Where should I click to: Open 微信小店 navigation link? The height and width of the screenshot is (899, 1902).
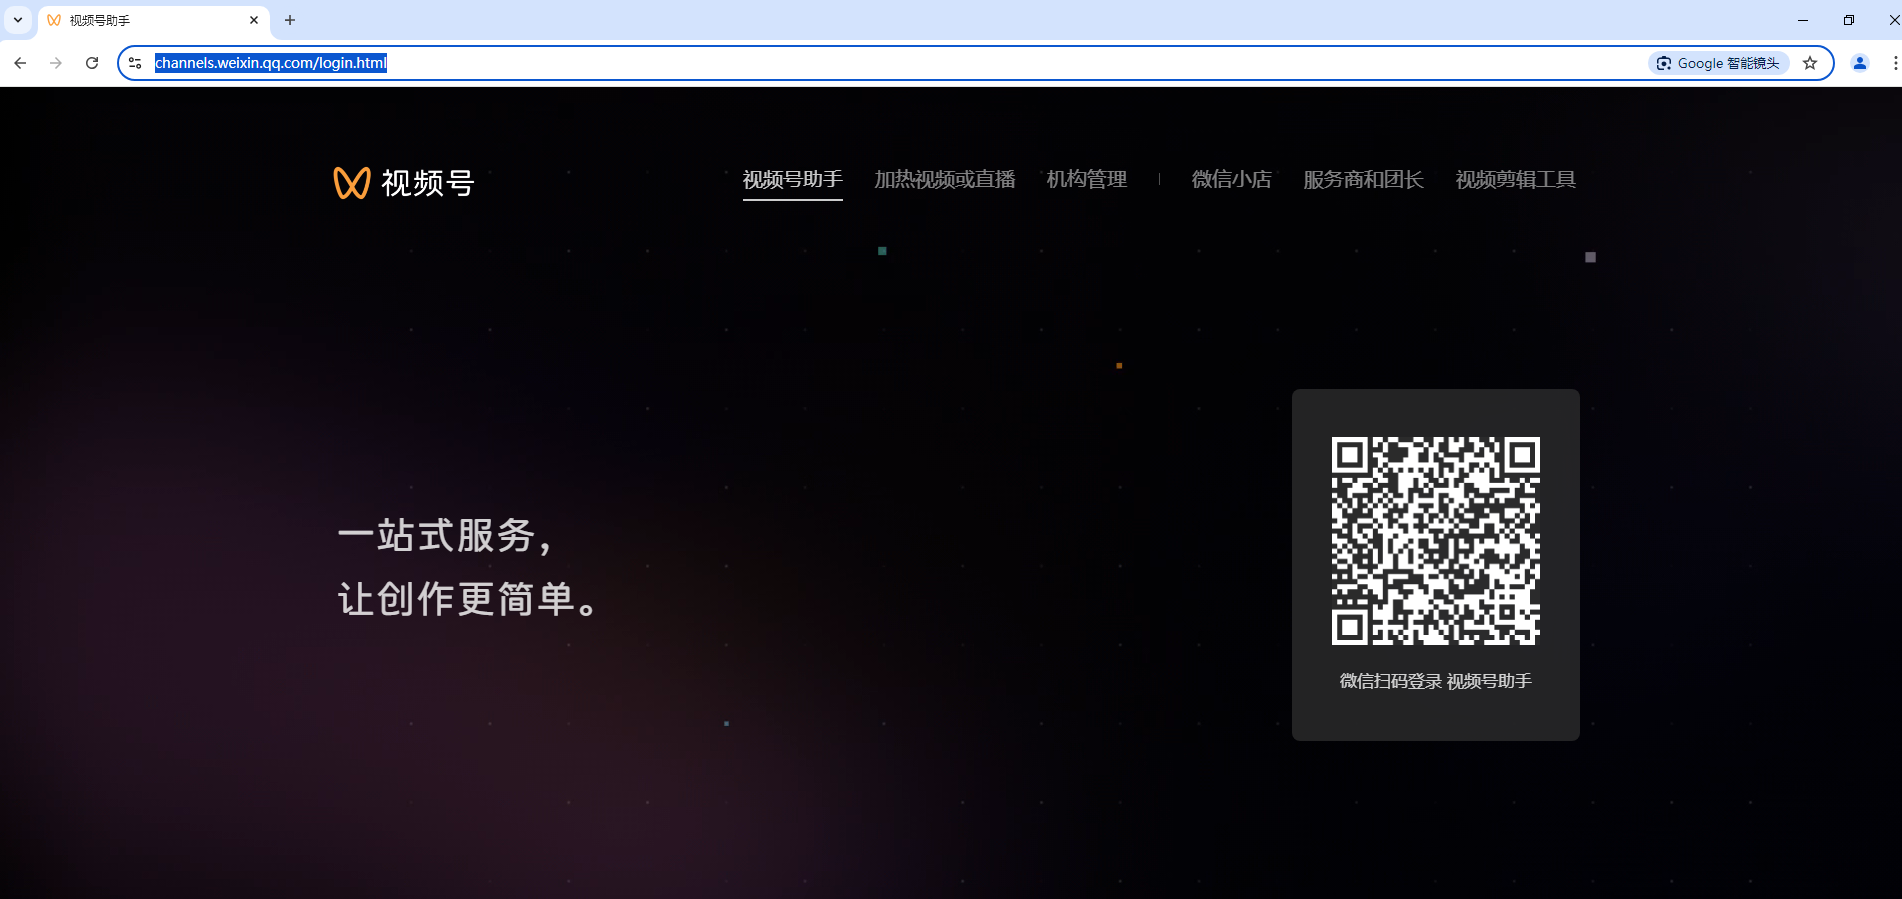click(1232, 180)
